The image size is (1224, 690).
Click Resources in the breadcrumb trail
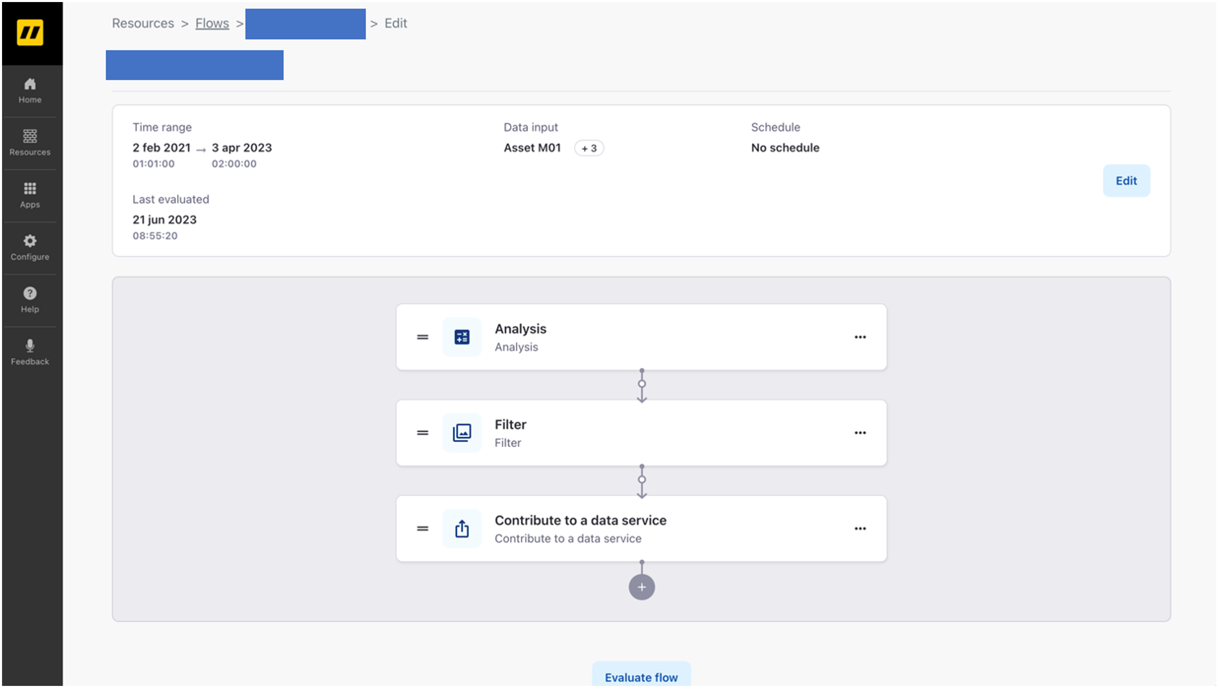[143, 23]
